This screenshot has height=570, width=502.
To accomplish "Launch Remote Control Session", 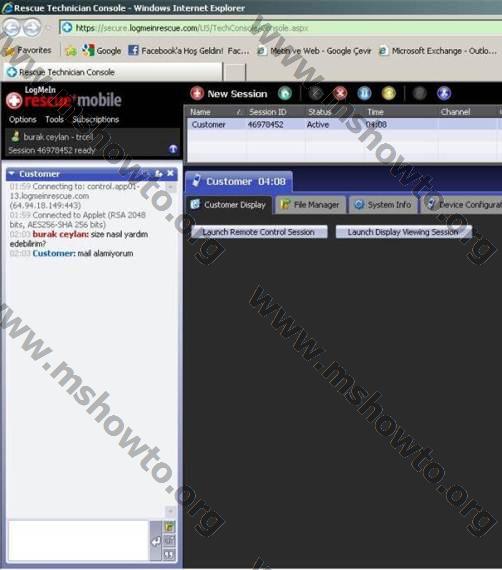I will pyautogui.click(x=259, y=232).
